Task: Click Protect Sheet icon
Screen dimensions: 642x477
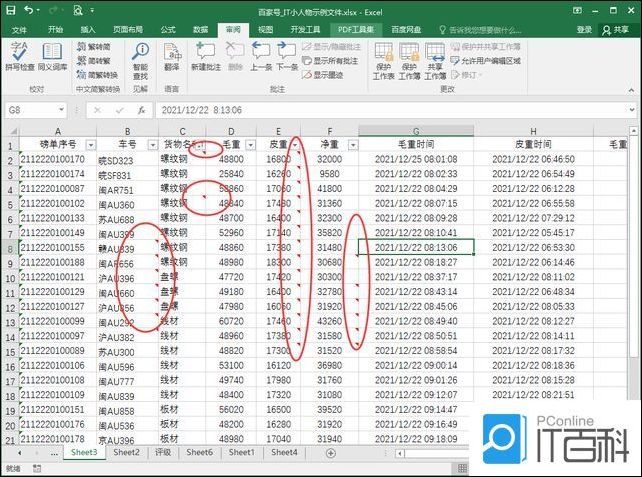Action: [x=384, y=61]
